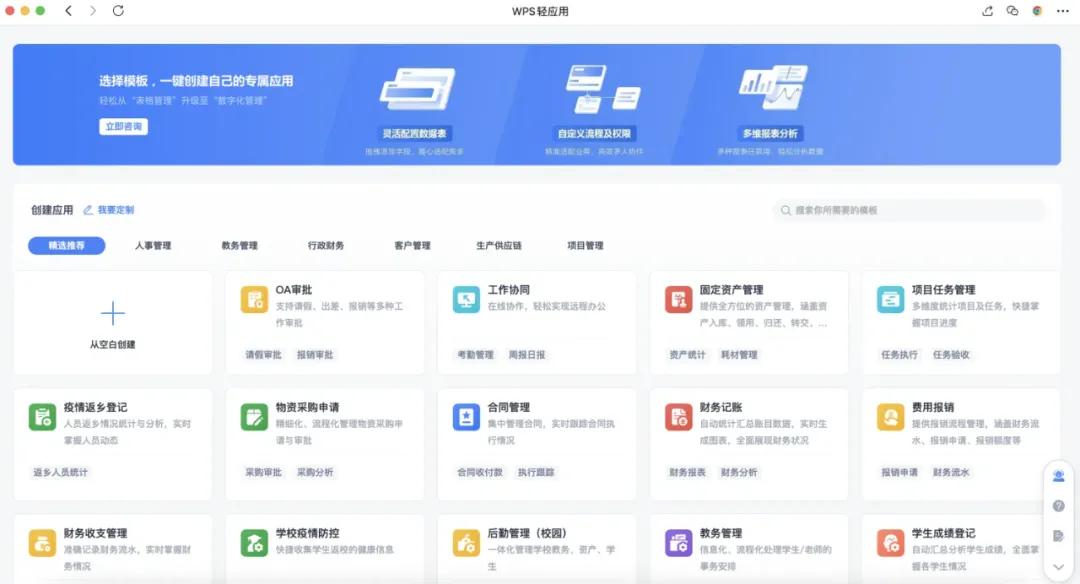Click the 报销审批 tag

coord(315,355)
